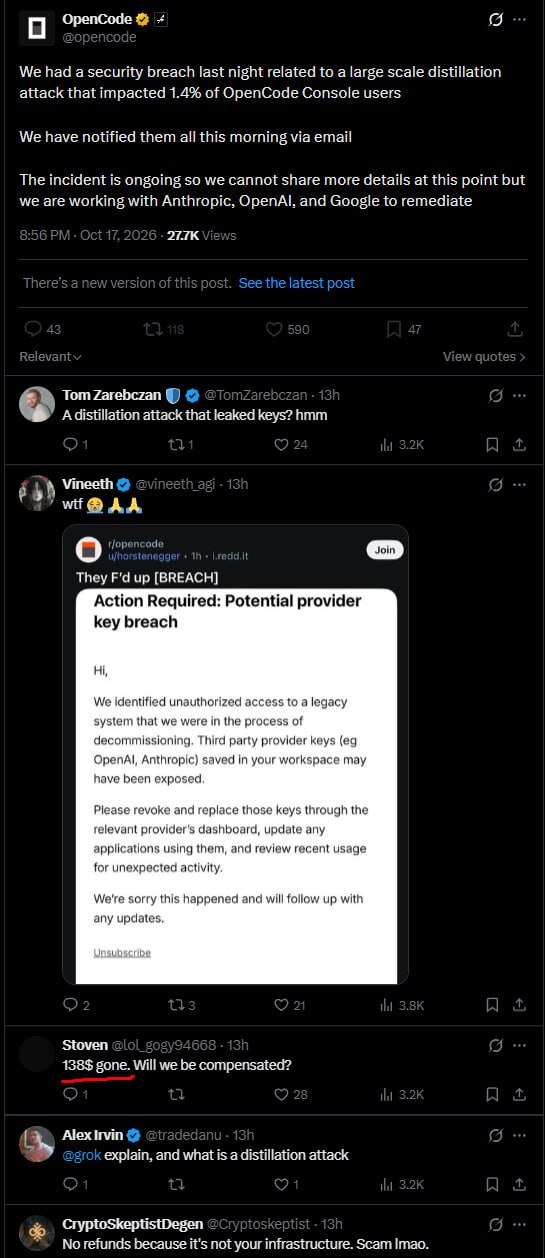Viewport: 545px width, 1258px height.
Task: Share Alex Irvin's reply to grok
Action: [x=519, y=1184]
